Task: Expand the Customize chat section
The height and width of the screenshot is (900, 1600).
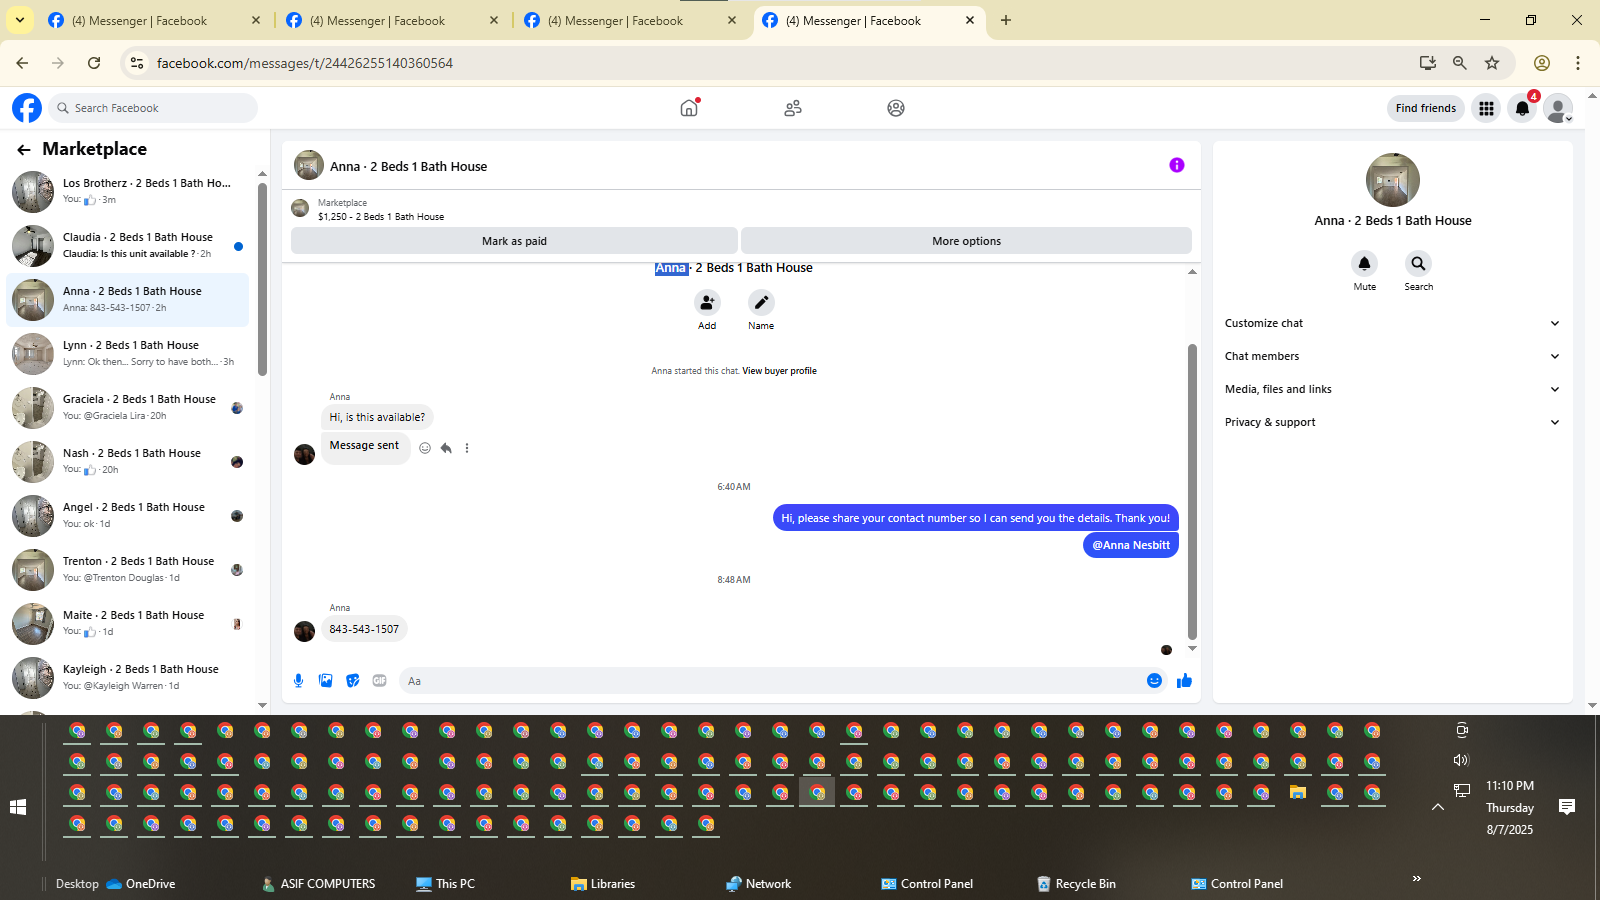Action: [1392, 323]
